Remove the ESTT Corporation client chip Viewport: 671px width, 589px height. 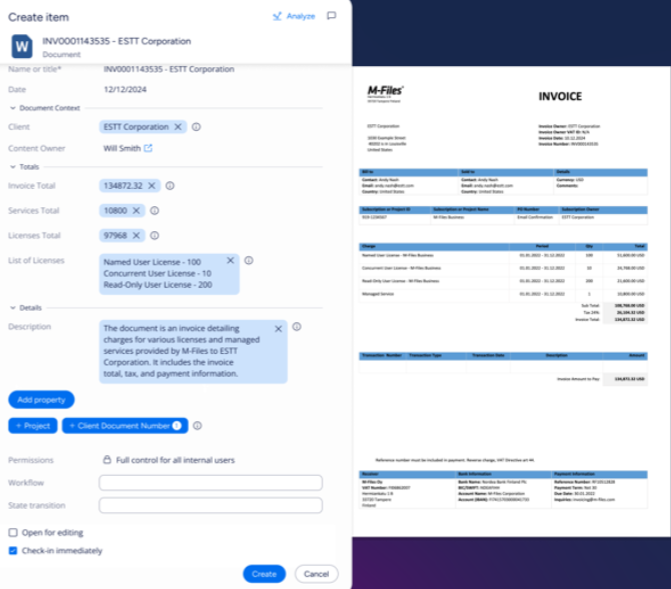point(178,127)
